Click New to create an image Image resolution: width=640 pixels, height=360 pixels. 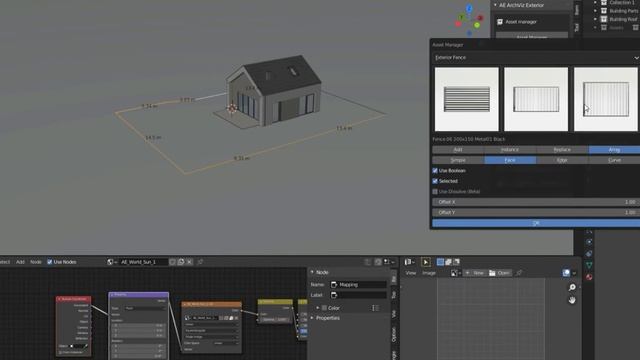point(475,273)
